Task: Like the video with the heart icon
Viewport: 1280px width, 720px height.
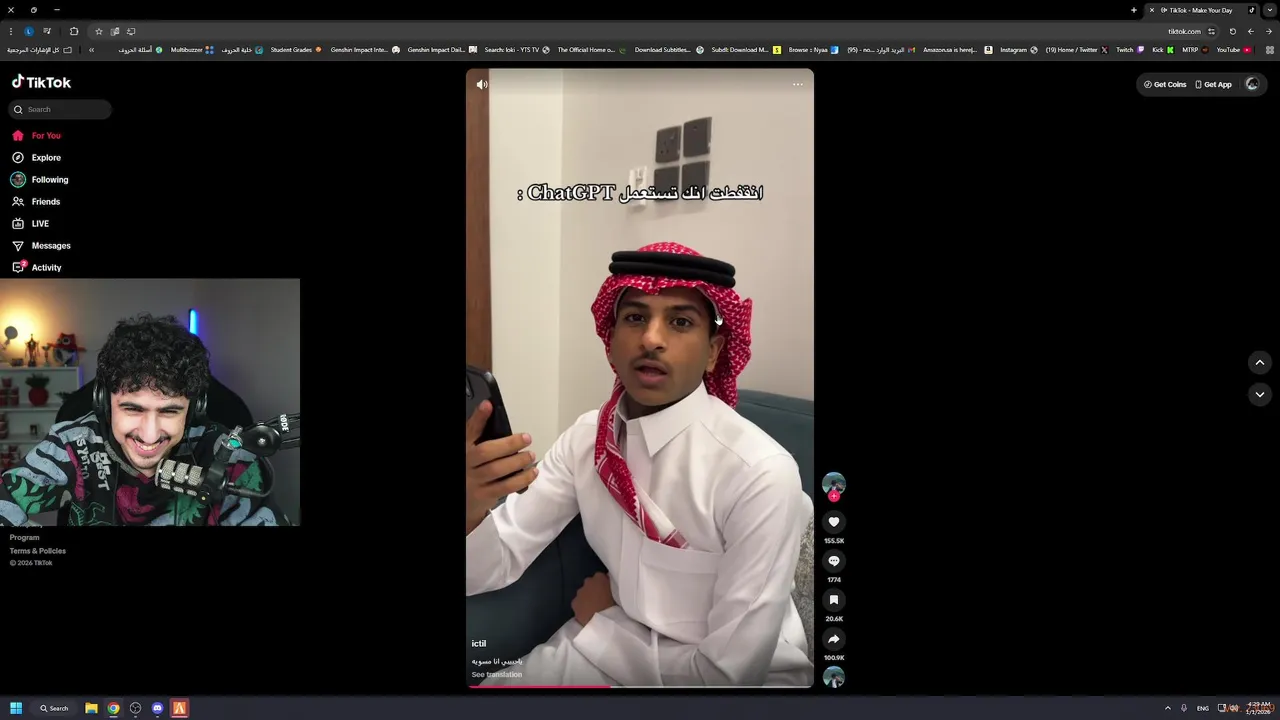Action: [834, 522]
